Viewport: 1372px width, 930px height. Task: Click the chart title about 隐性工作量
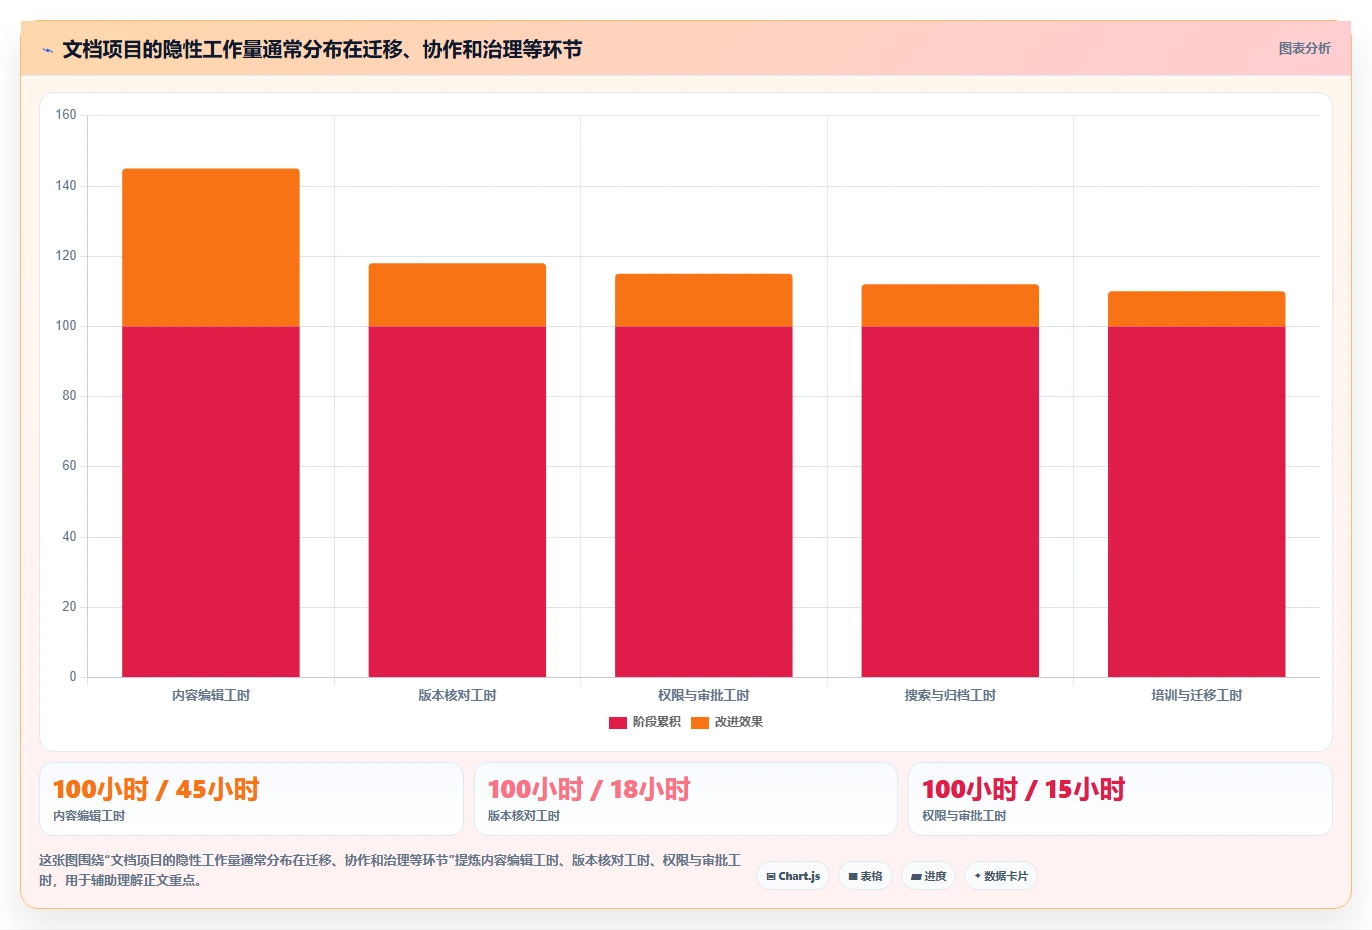(x=322, y=49)
